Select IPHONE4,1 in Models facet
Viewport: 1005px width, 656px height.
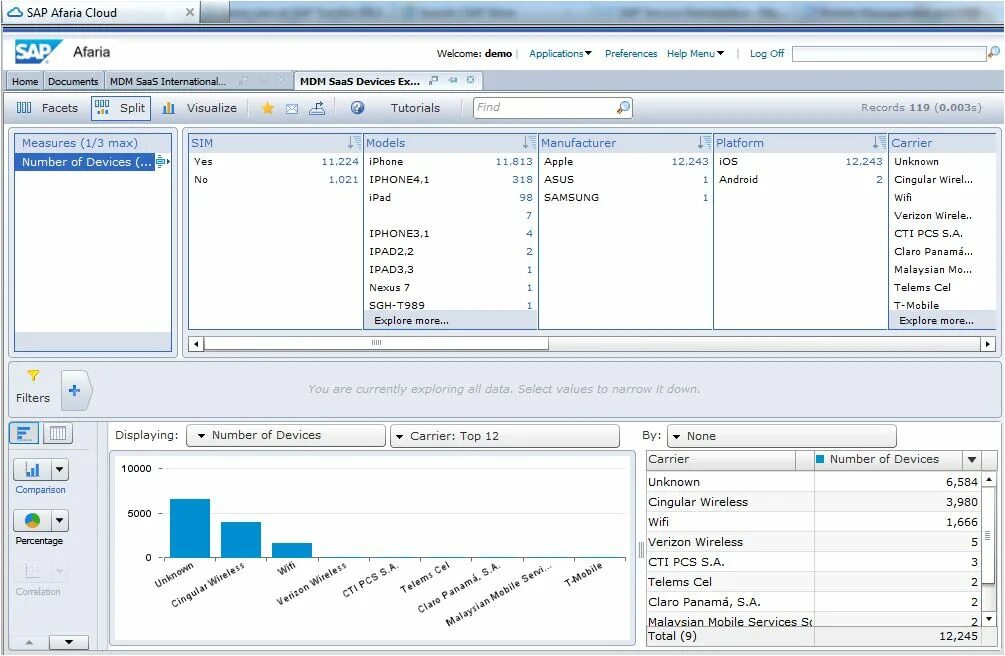coord(450,180)
